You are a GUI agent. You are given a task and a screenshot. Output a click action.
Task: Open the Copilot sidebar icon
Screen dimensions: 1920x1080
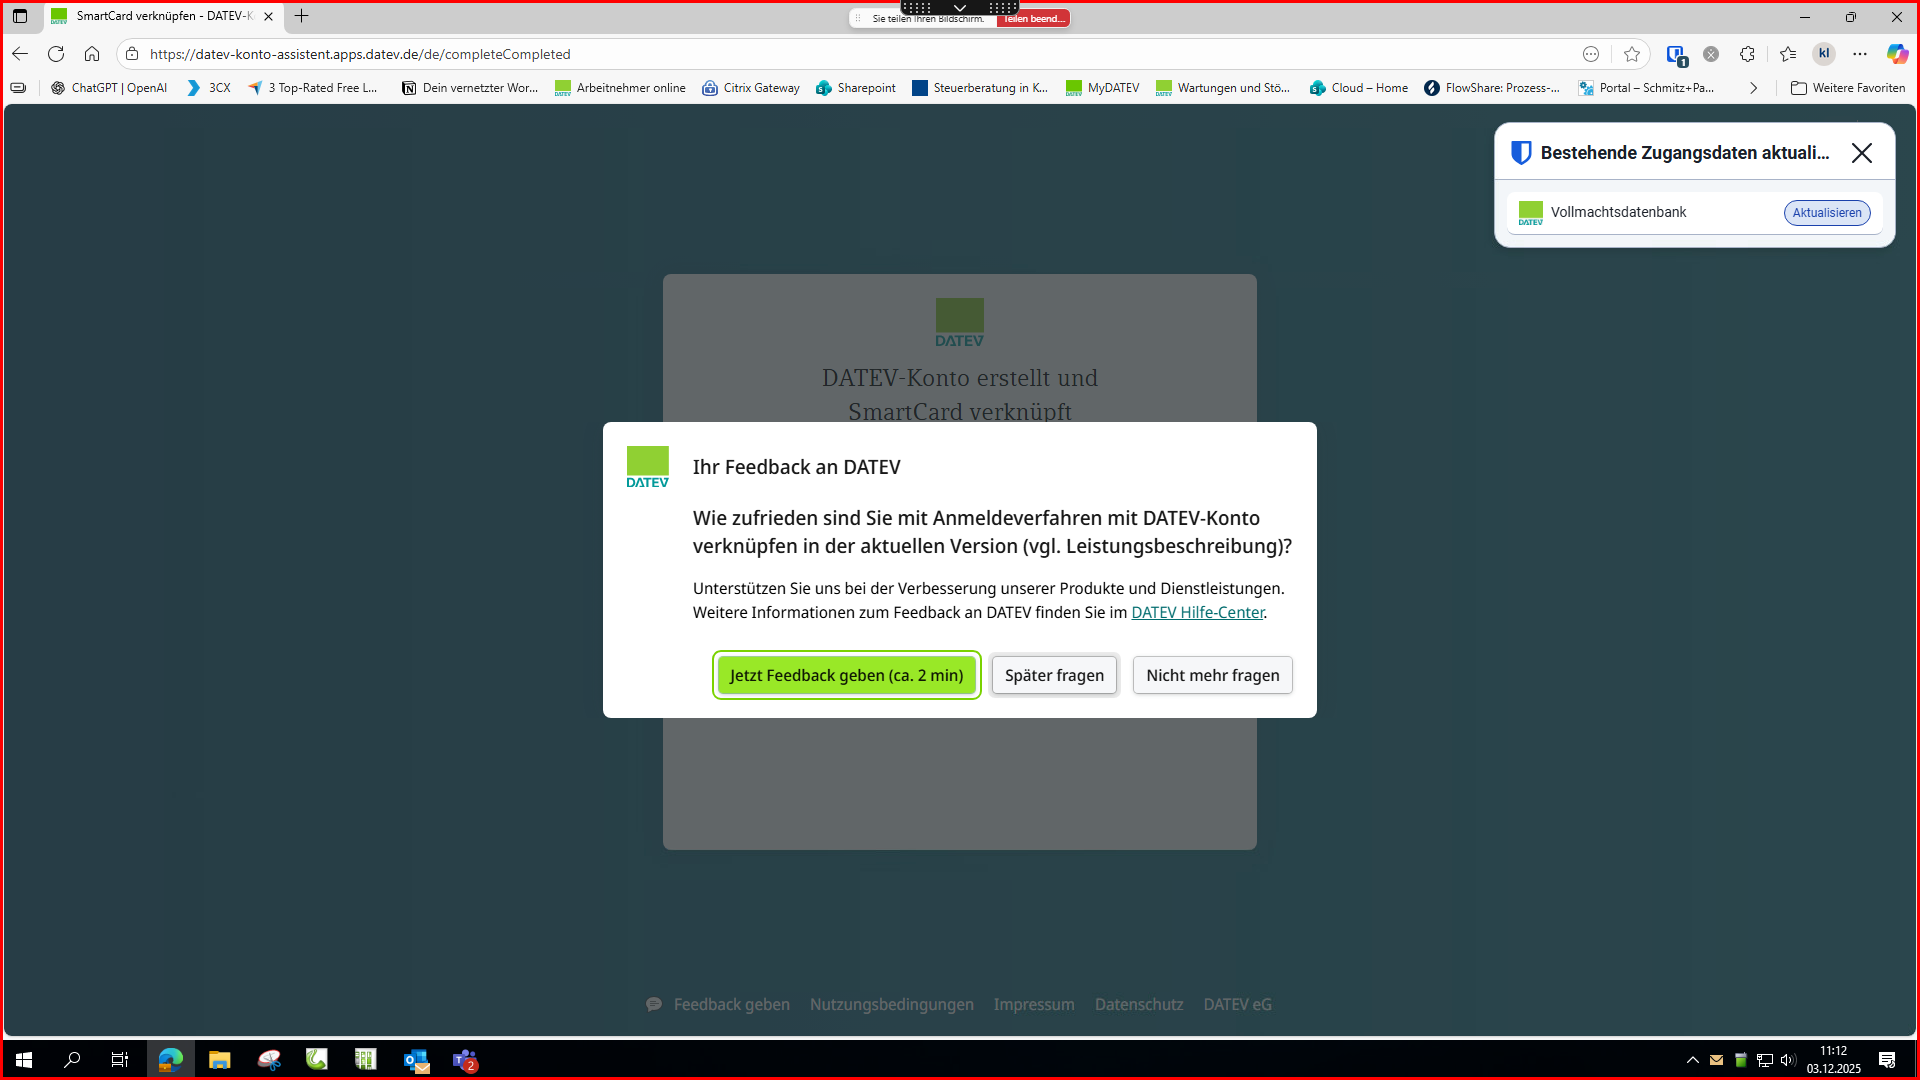(1897, 54)
